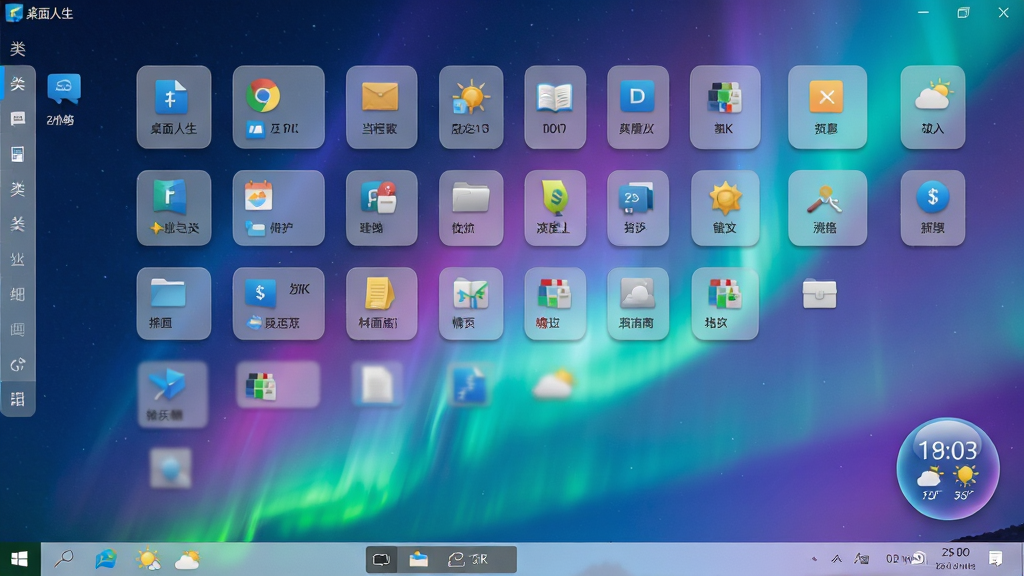
Task: Open File Explorer from the taskbar
Action: [x=419, y=559]
